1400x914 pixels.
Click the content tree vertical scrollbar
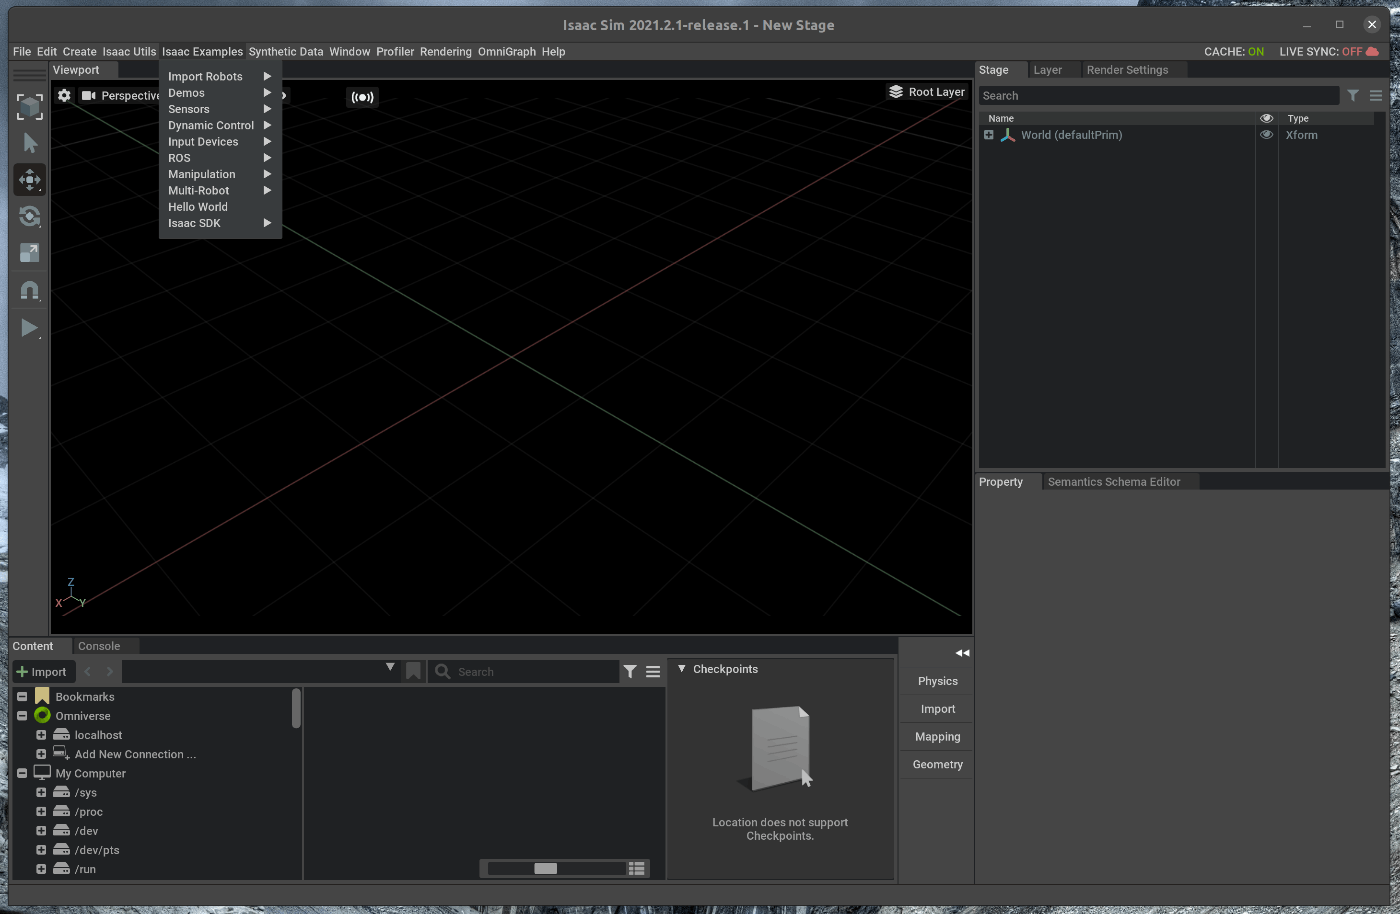tap(296, 708)
